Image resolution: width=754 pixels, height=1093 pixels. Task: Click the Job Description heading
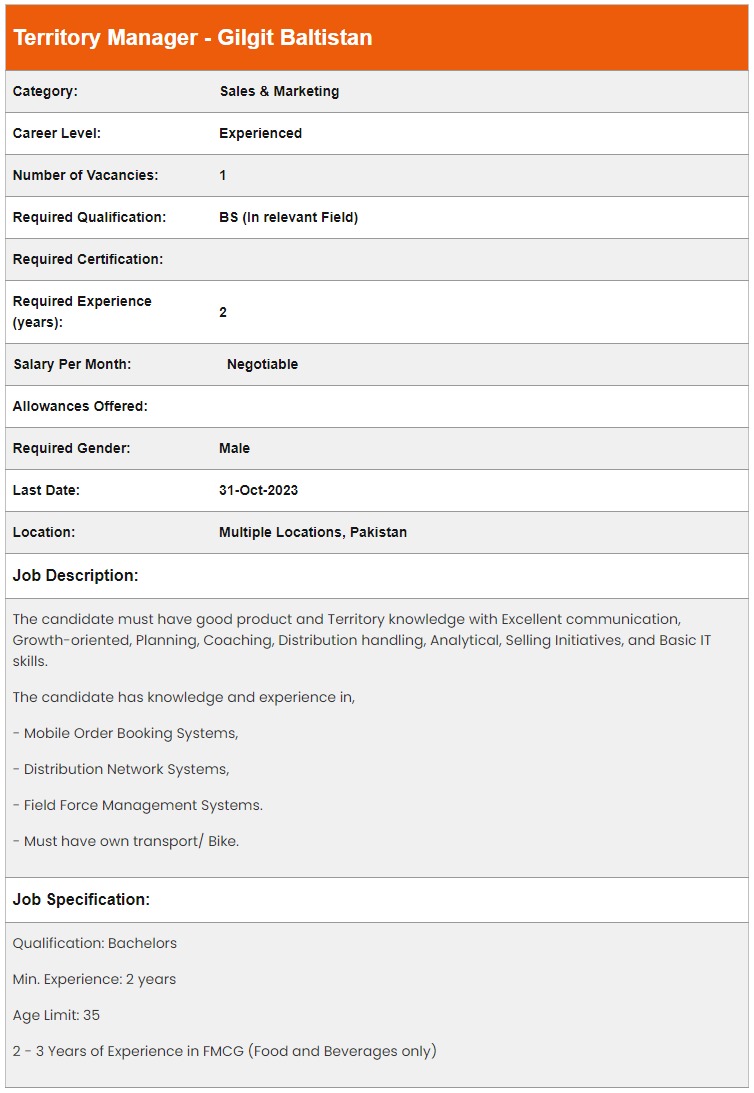[x=75, y=575]
